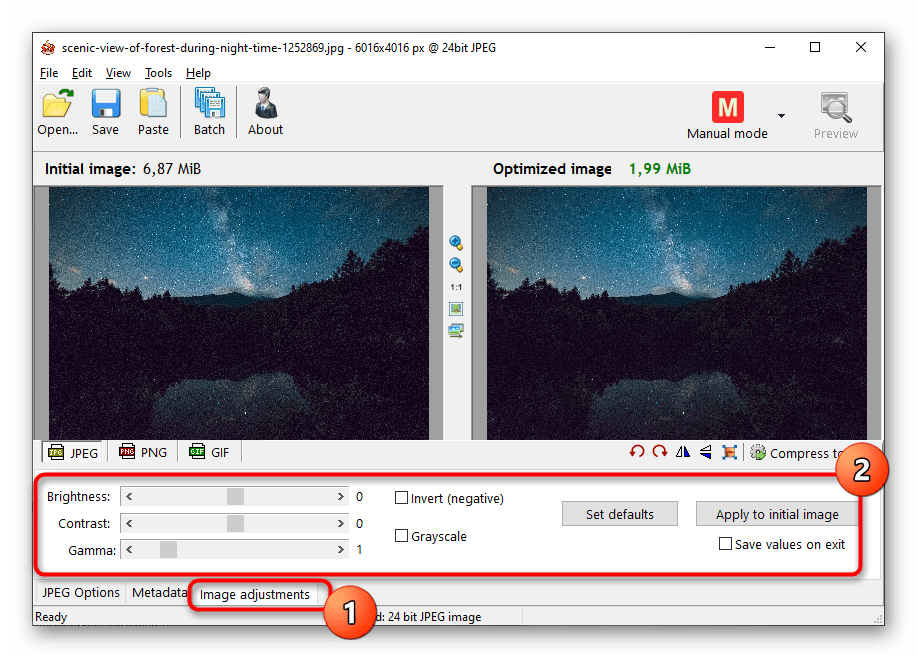The height and width of the screenshot is (658, 917).
Task: Click the Contrast slider thumb
Action: 235,523
